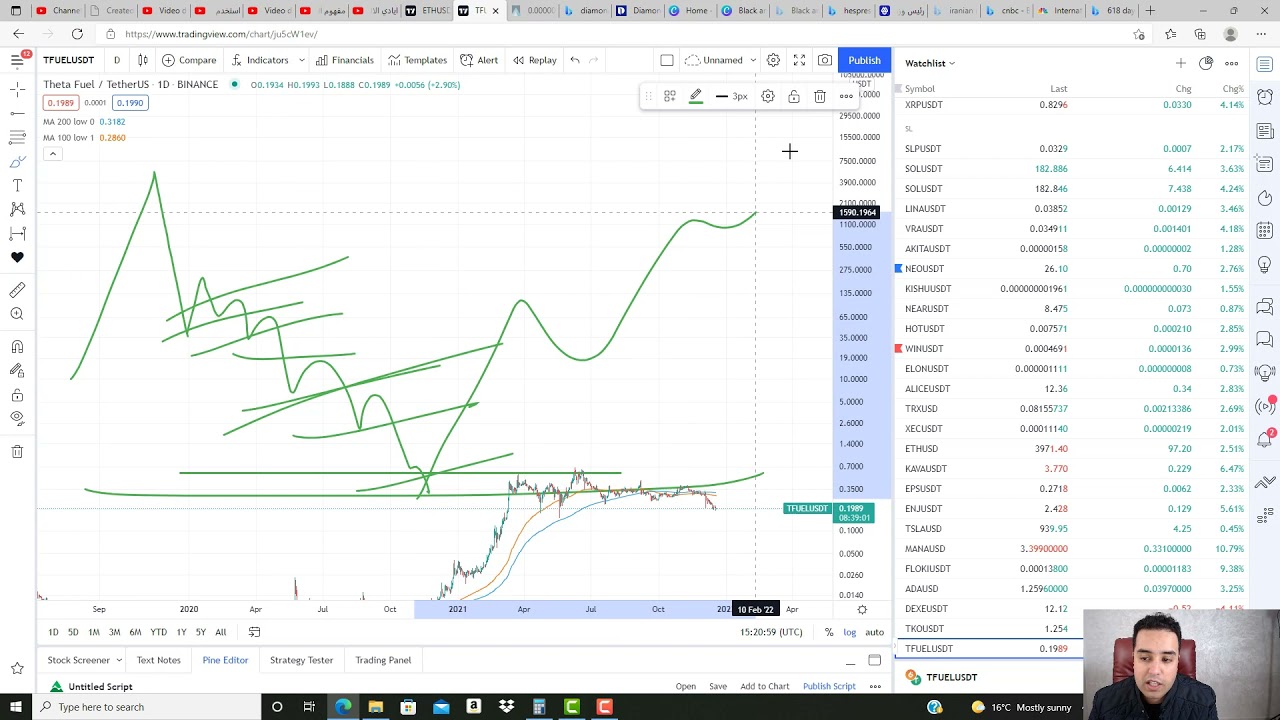Select the brush drawing tool
Viewport: 1280px width, 720px height.
pos(17,161)
